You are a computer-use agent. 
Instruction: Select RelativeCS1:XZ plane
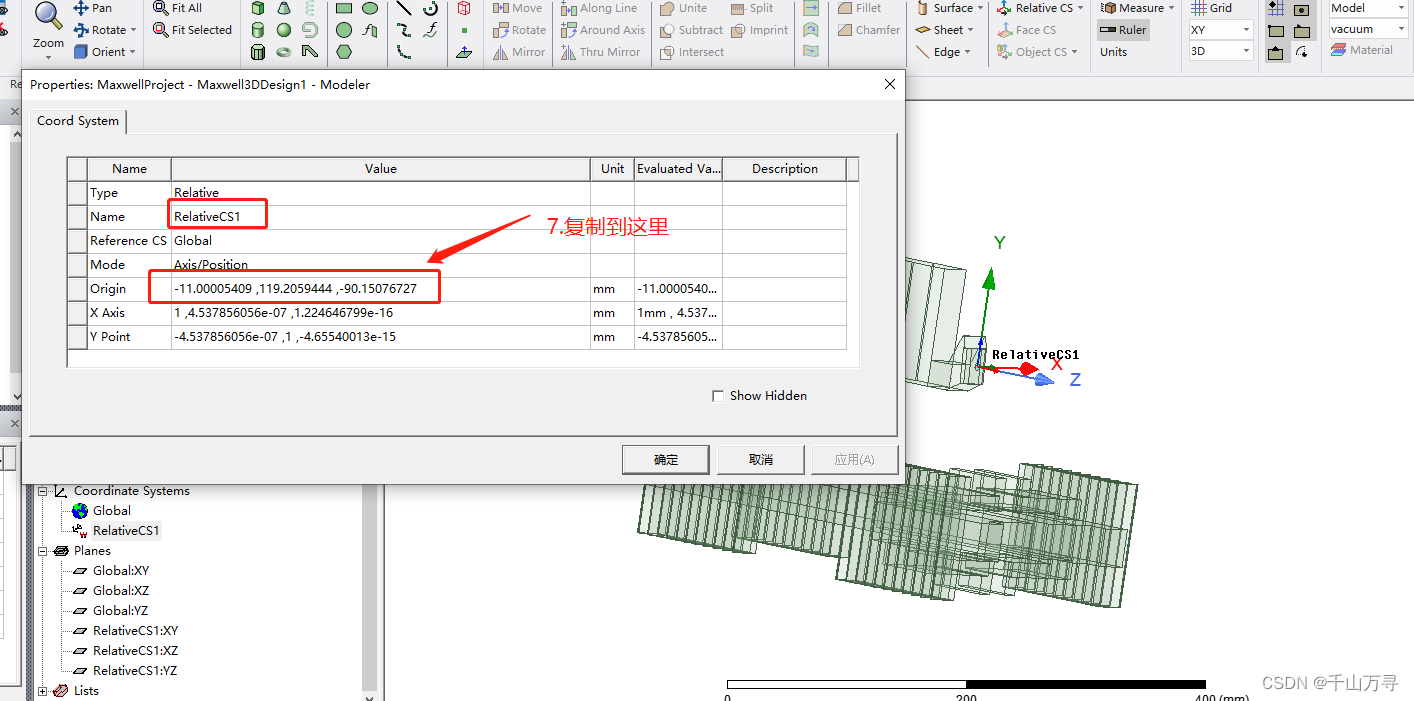[x=135, y=651]
